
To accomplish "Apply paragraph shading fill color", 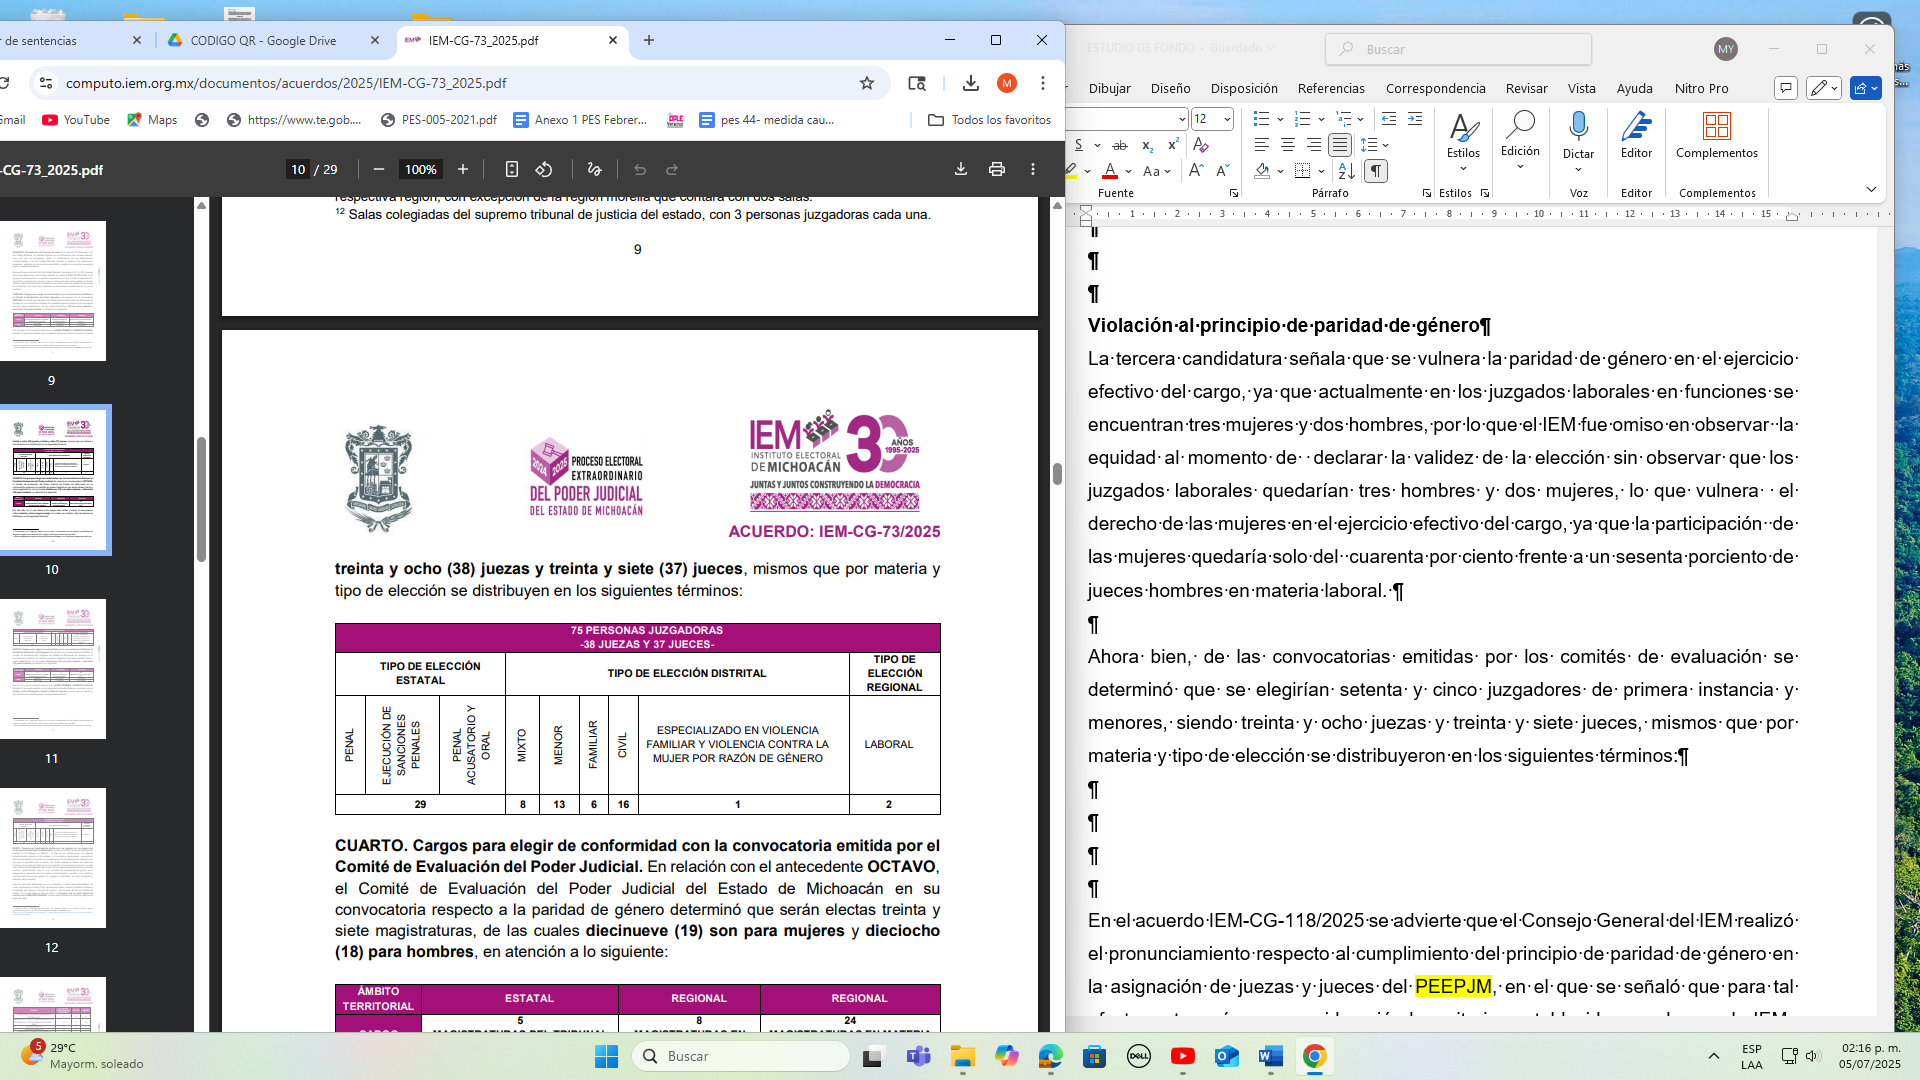I will [x=1262, y=171].
